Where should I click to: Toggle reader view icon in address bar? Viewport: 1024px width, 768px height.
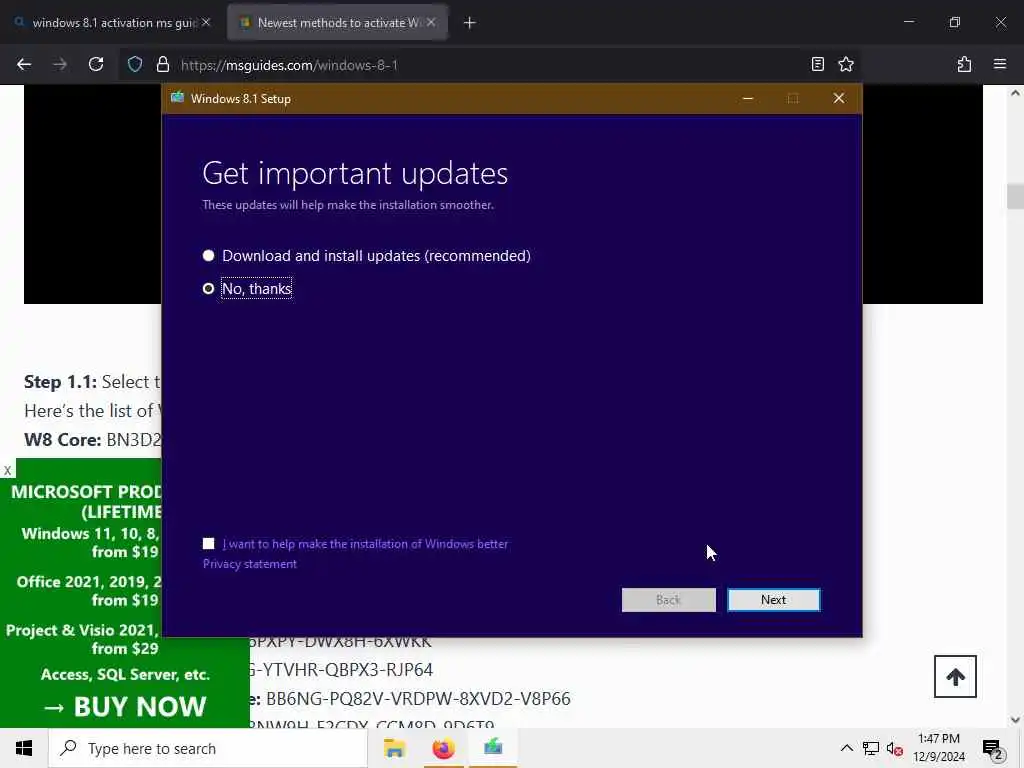click(818, 64)
